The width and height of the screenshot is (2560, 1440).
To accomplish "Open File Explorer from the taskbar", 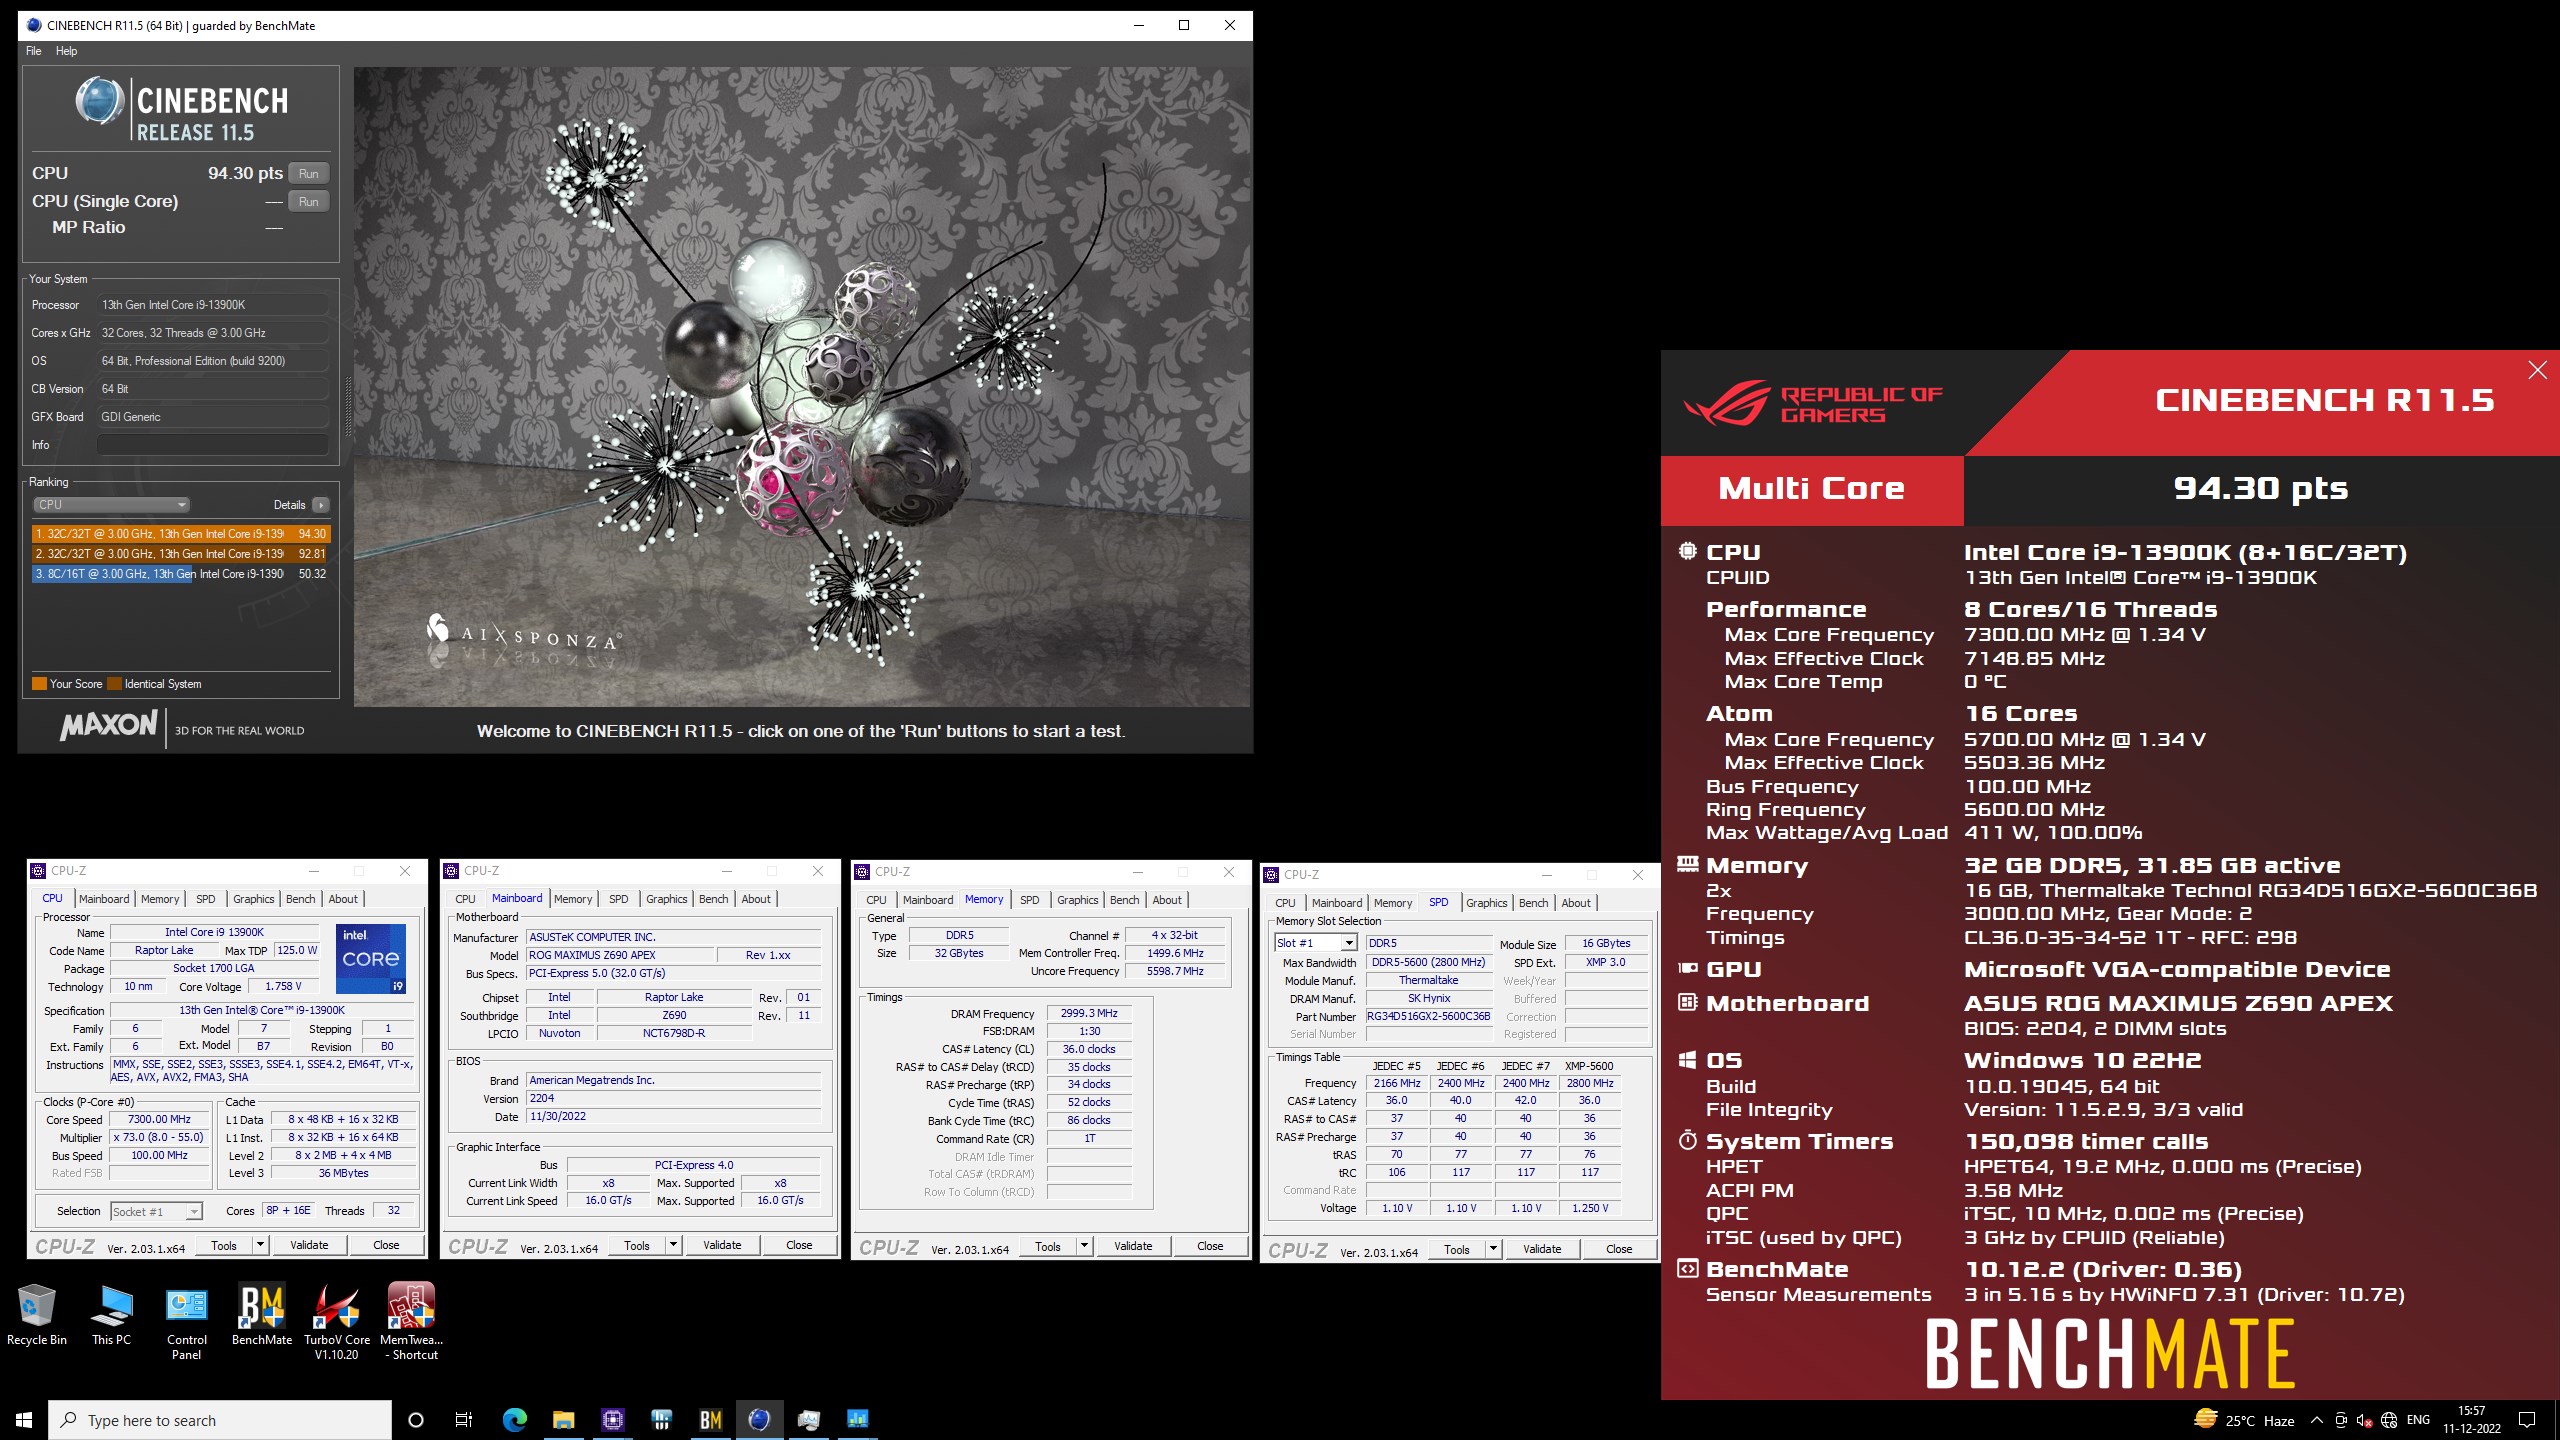I will coord(563,1420).
